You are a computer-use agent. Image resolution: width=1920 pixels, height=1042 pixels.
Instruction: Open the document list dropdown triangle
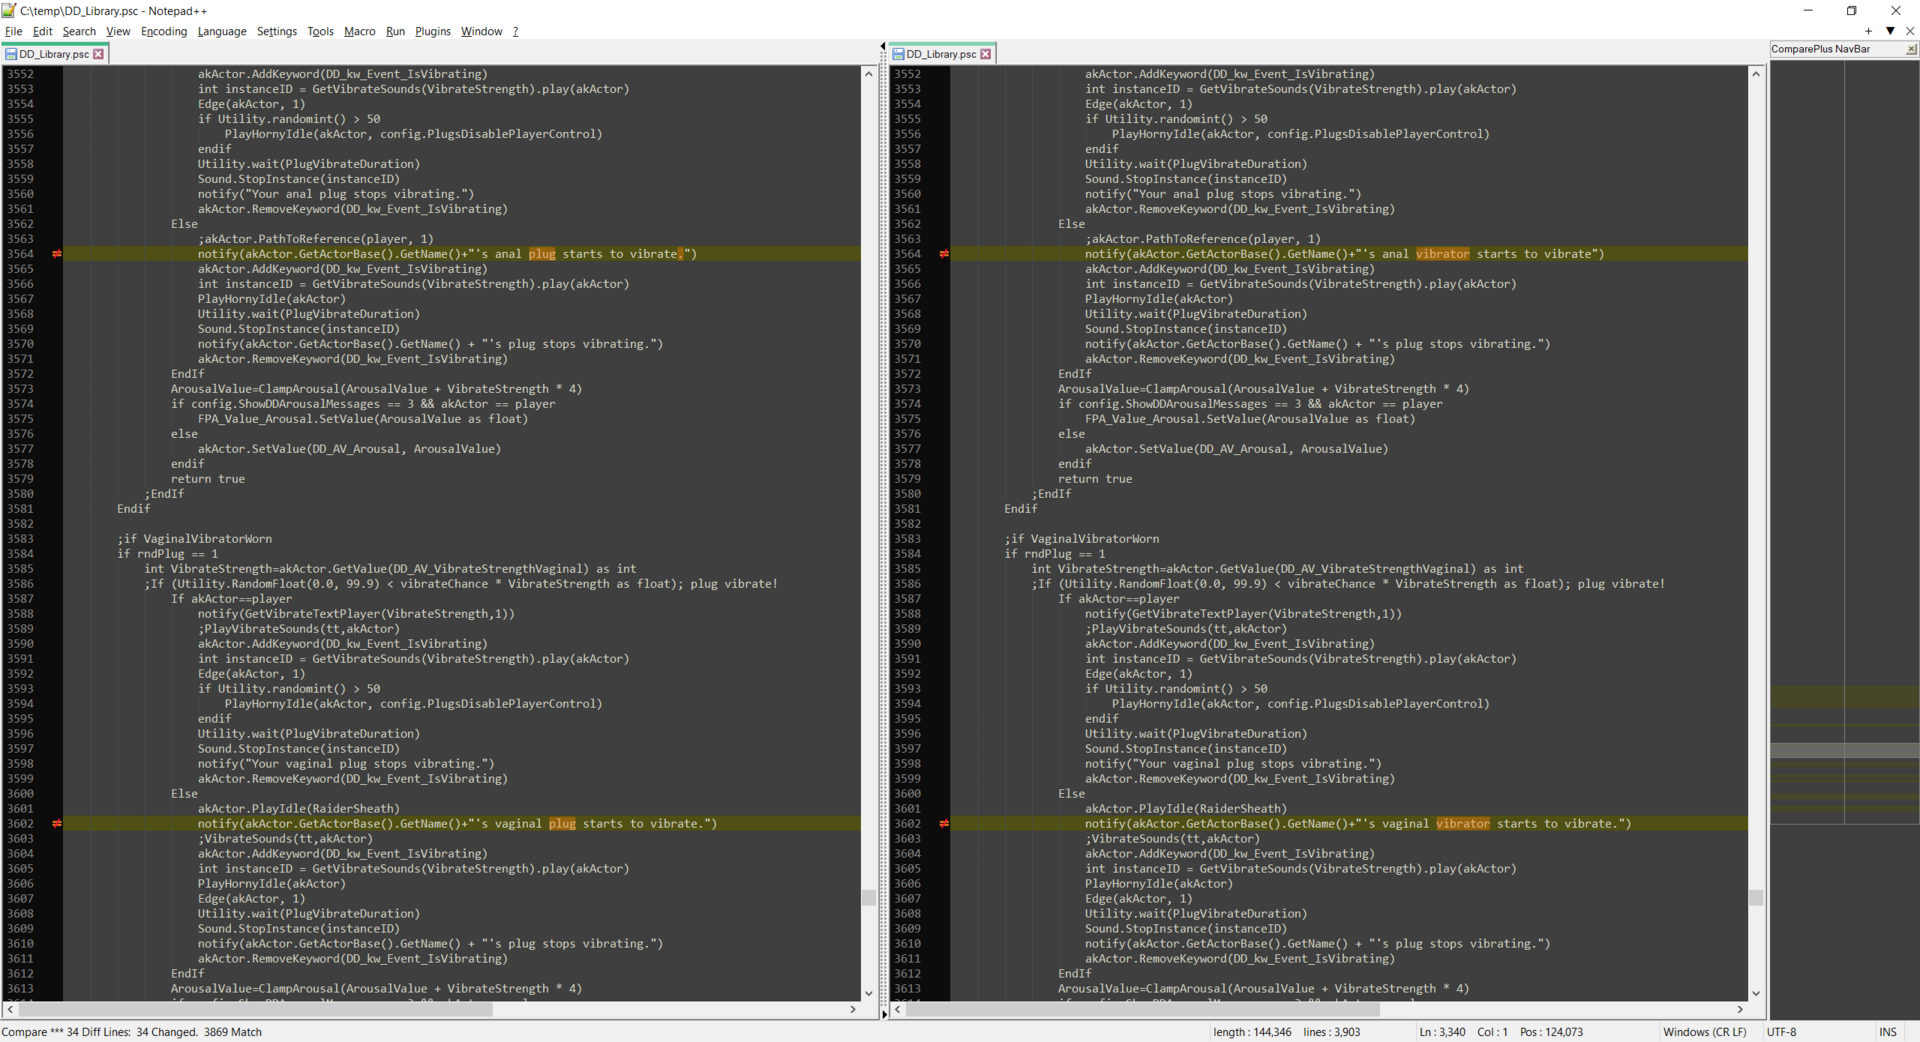tap(1890, 31)
